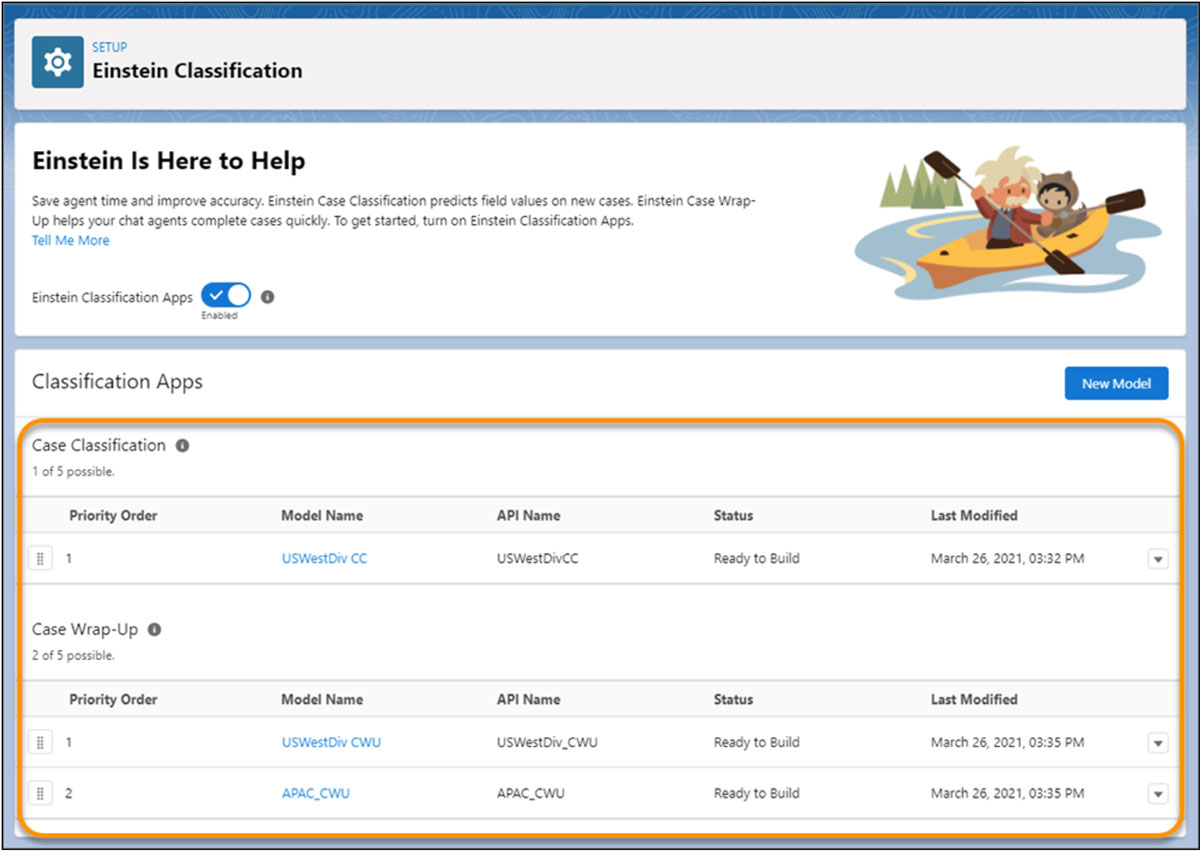
Task: Open the APAC_CWU model link
Action: click(x=315, y=794)
